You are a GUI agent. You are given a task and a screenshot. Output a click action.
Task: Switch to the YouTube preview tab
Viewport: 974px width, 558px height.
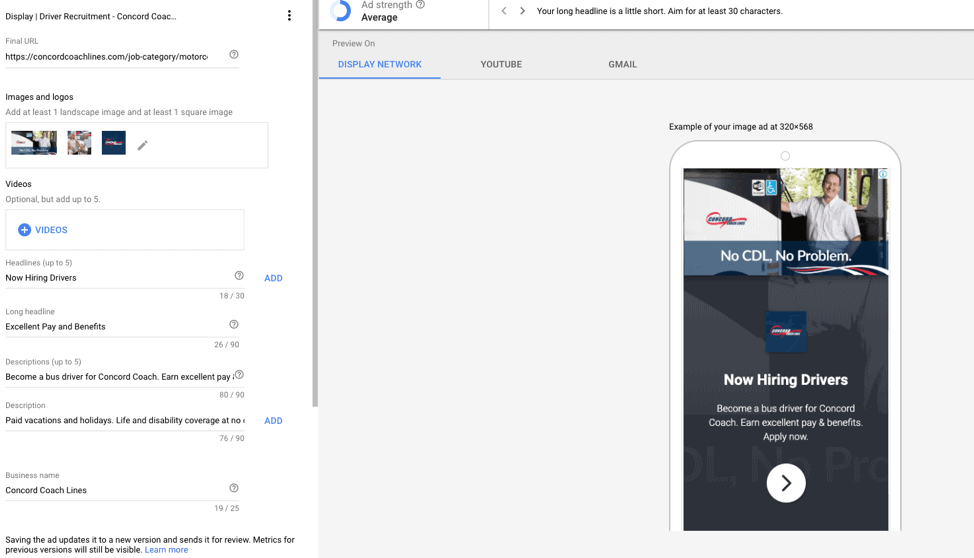[501, 64]
